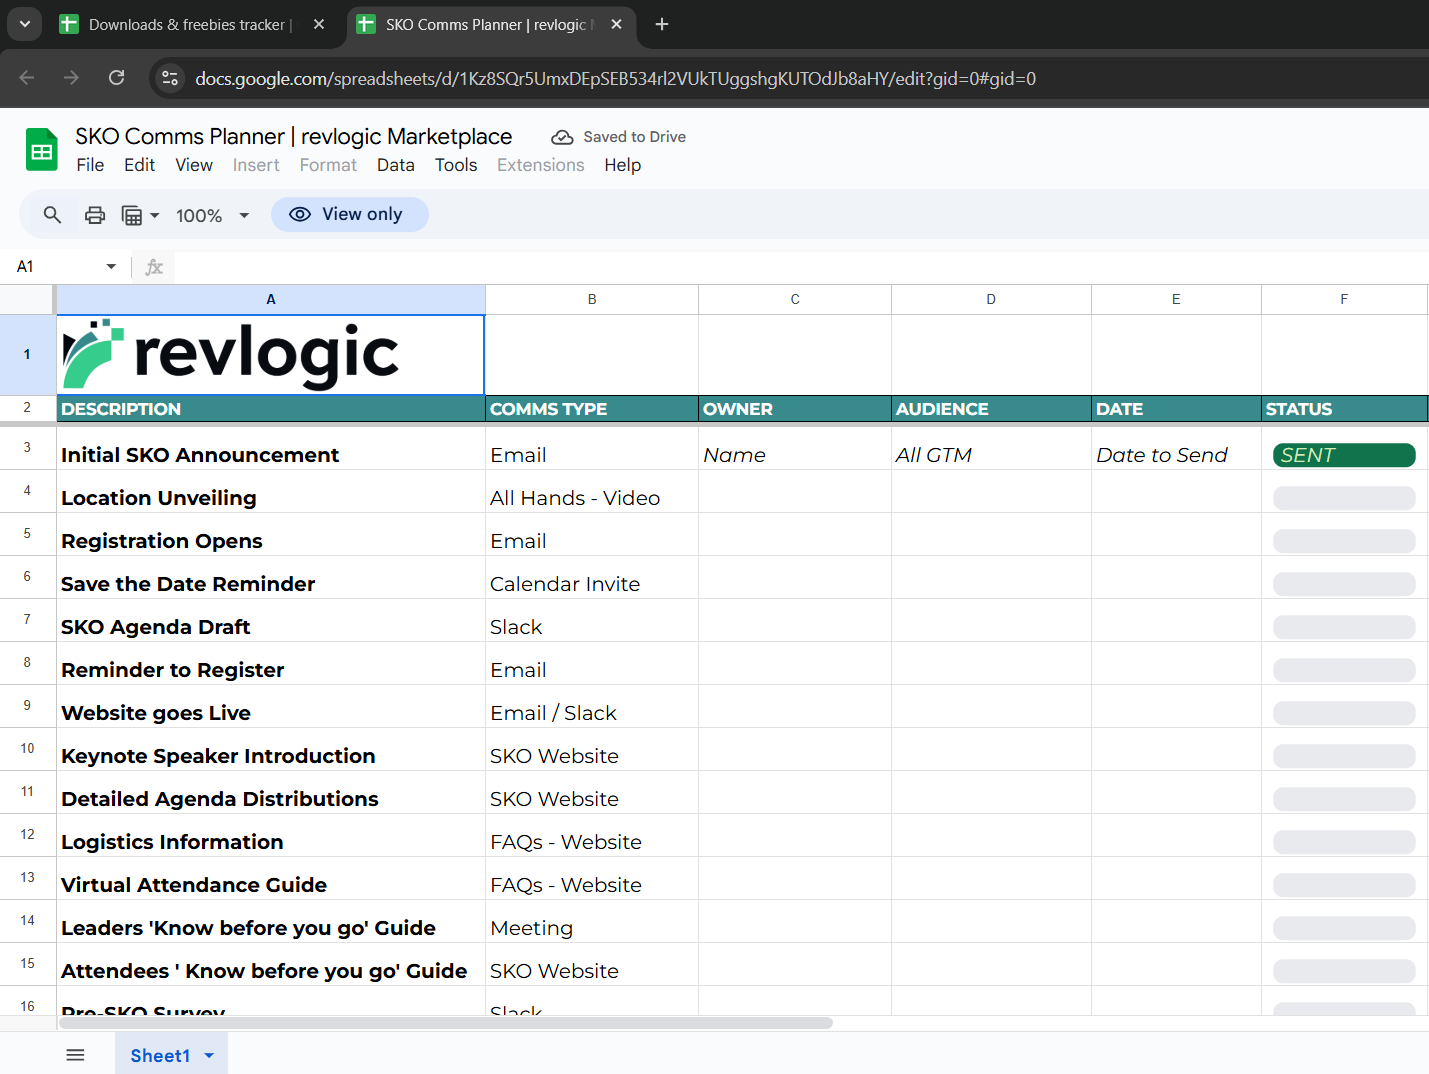Select the All GTM cell
Viewport: 1429px width, 1074px height.
click(x=991, y=448)
